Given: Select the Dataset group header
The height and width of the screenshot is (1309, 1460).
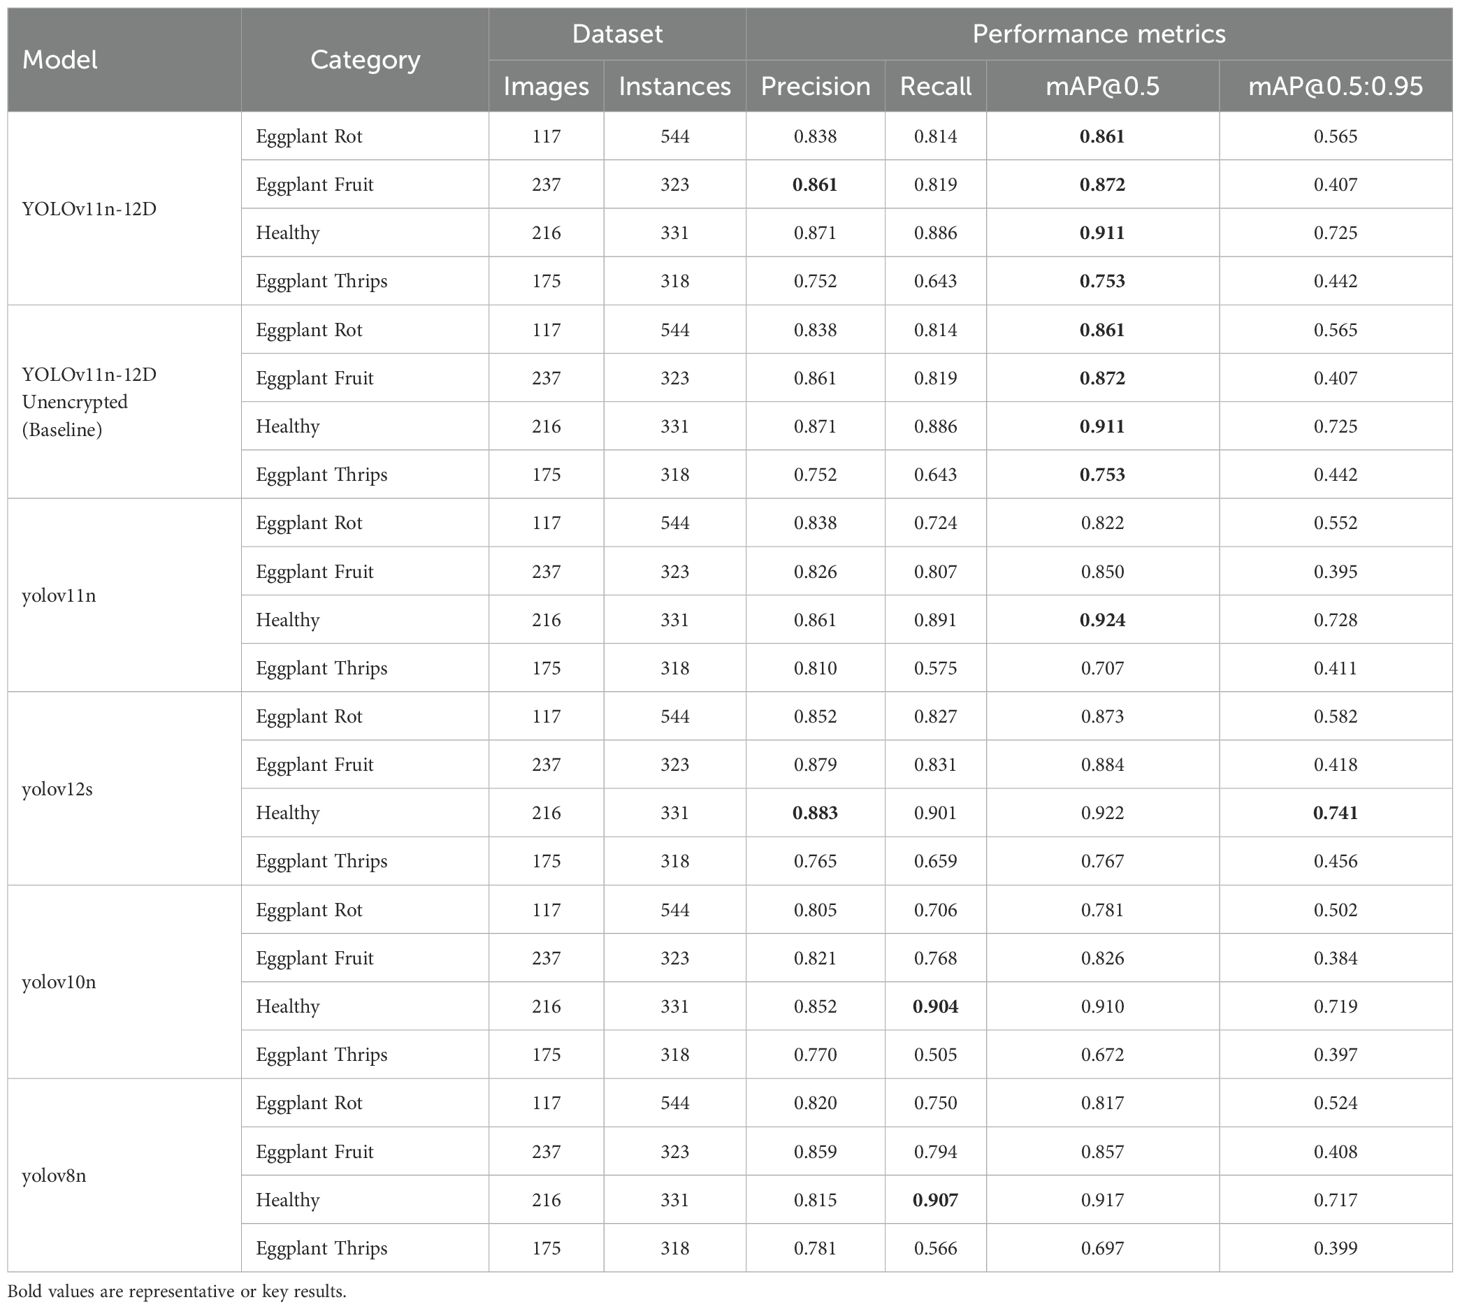Looking at the screenshot, I should [617, 34].
